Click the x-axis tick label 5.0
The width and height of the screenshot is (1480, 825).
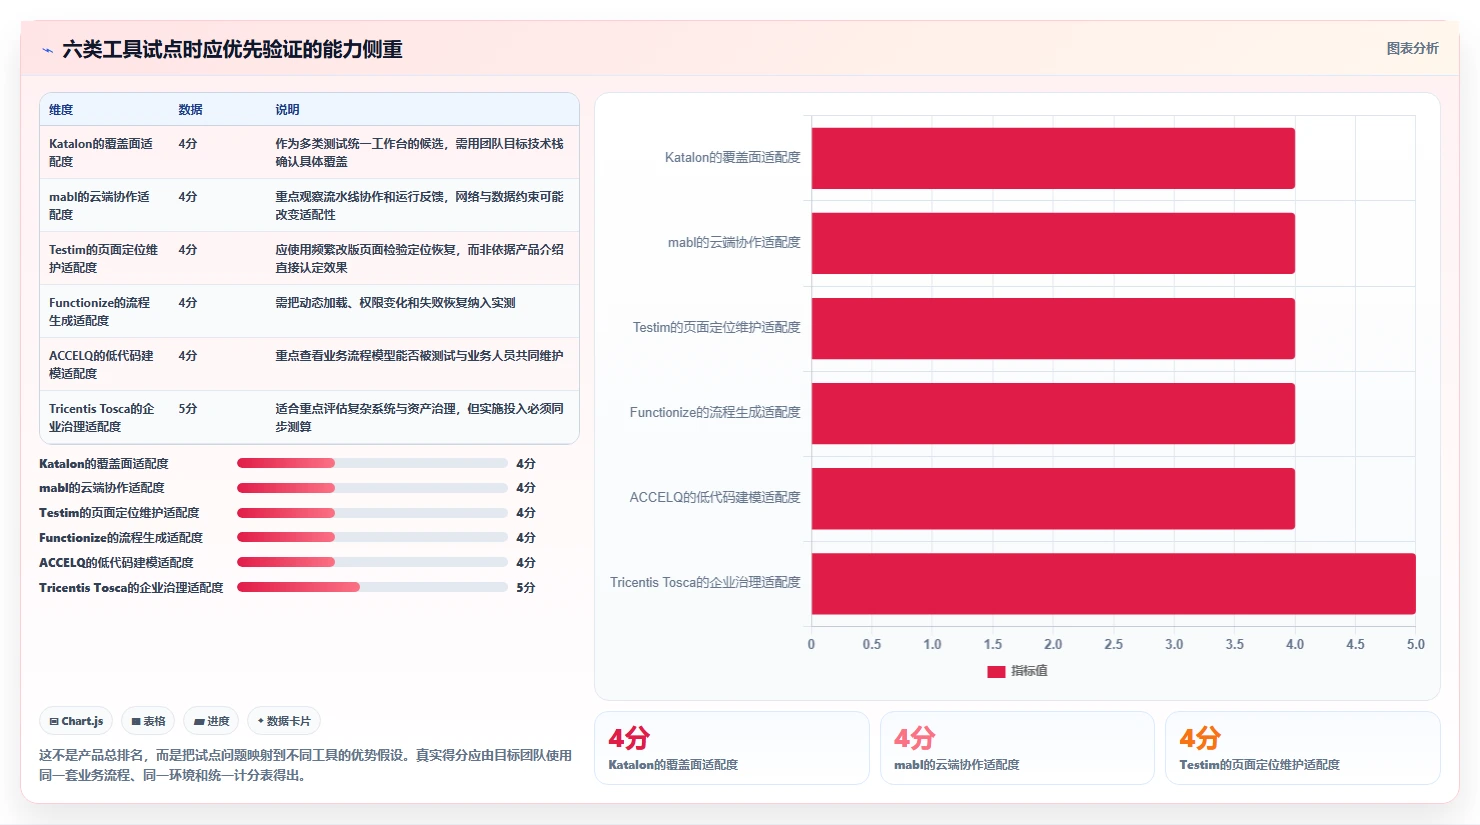point(1415,644)
